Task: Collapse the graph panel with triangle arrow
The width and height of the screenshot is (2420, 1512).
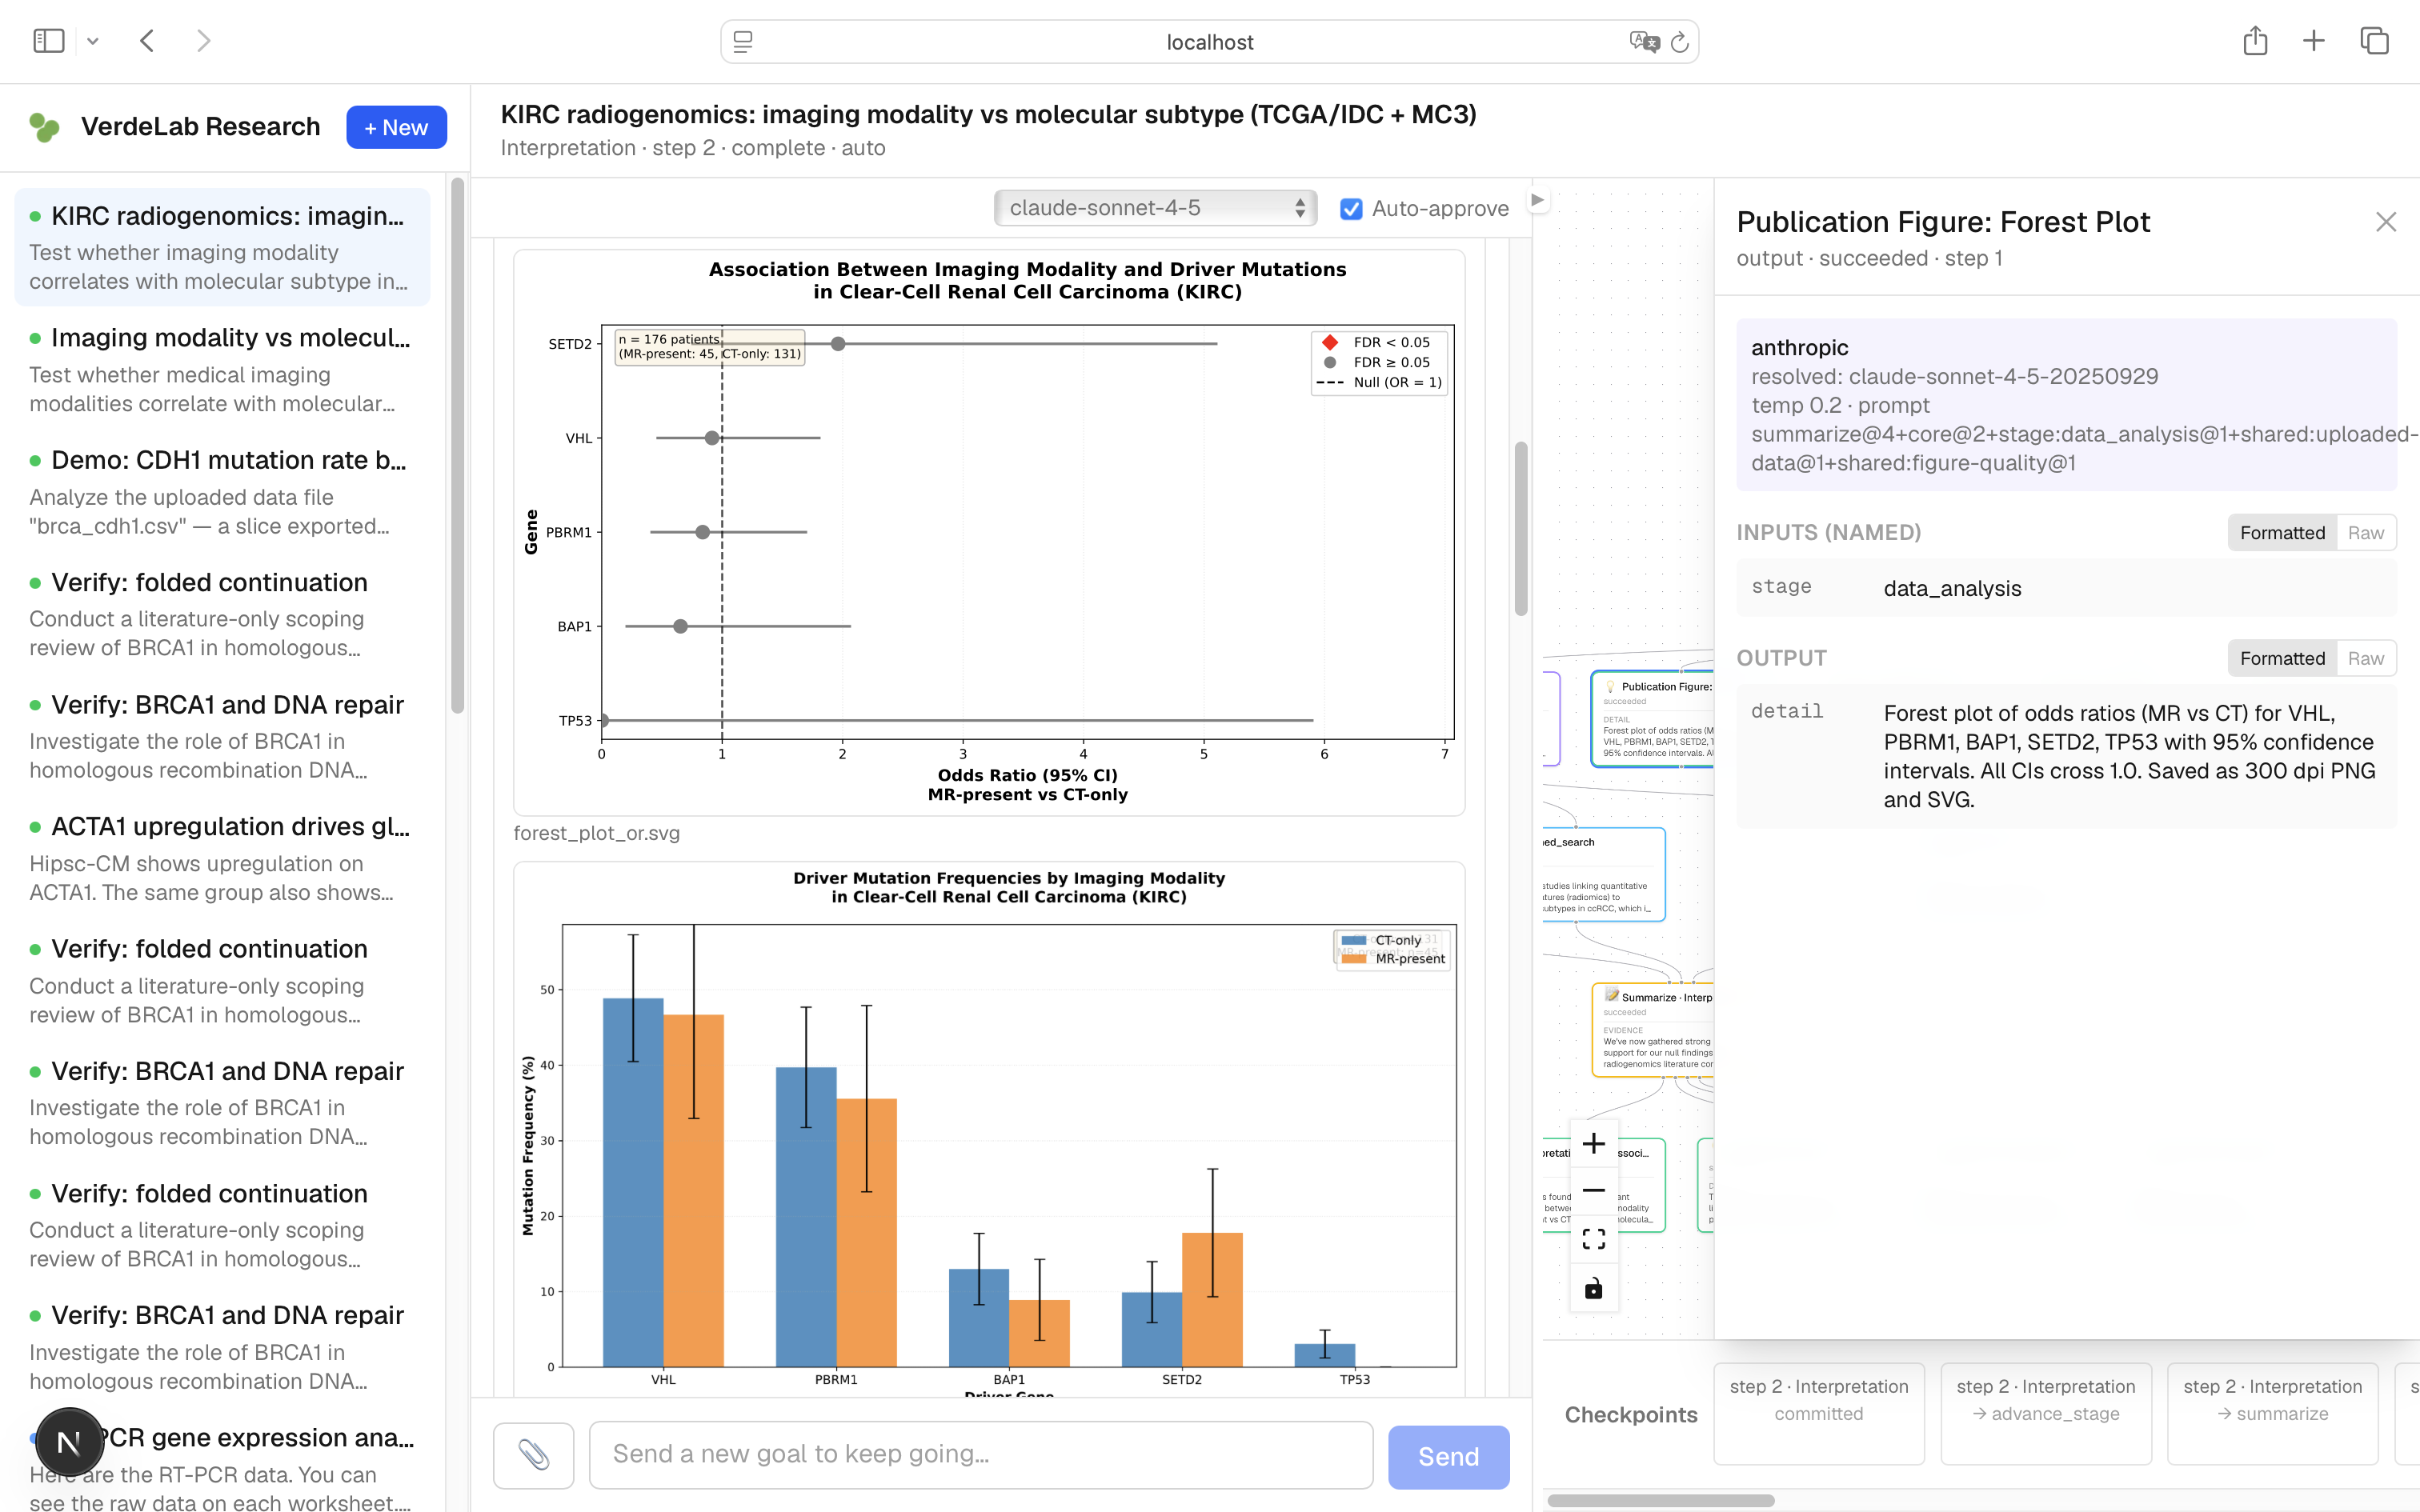Action: 1538,200
